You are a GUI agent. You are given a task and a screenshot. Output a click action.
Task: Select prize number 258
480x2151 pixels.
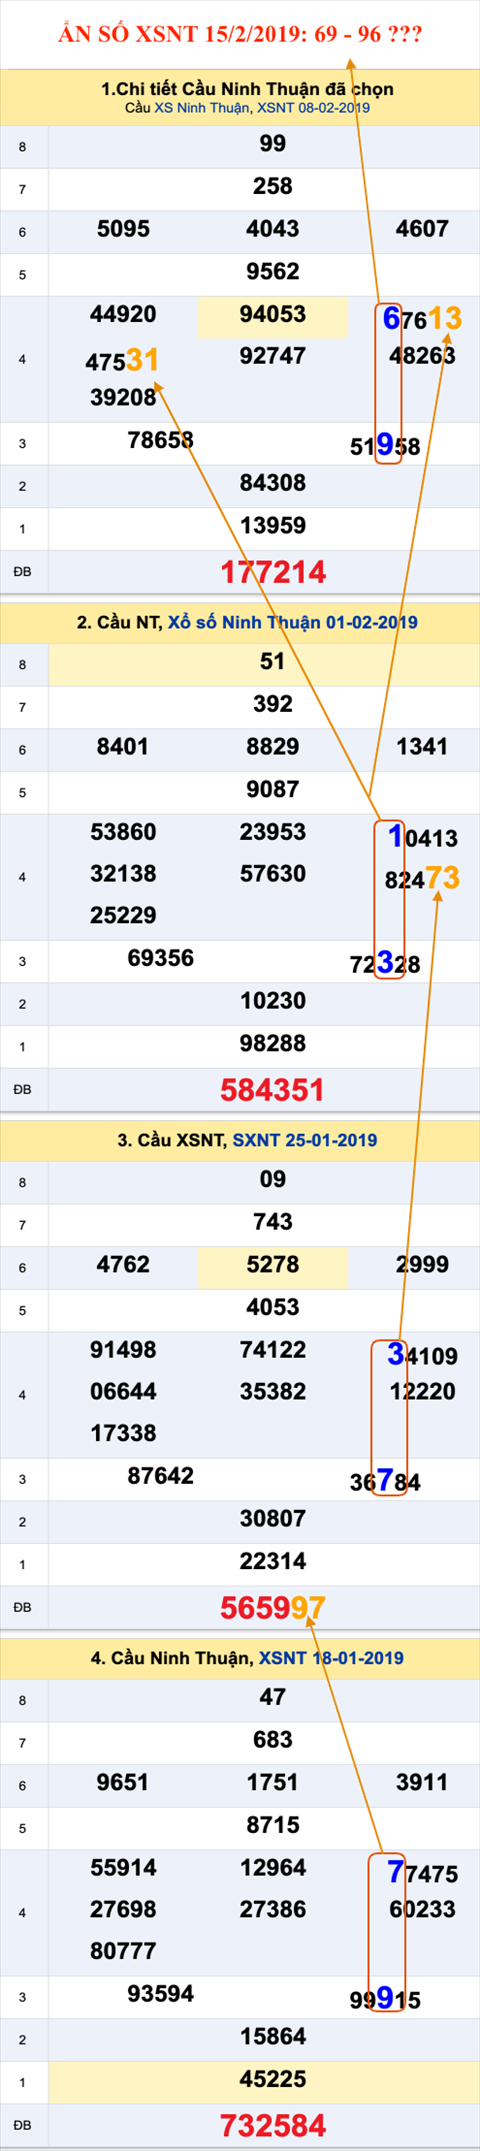tap(273, 186)
